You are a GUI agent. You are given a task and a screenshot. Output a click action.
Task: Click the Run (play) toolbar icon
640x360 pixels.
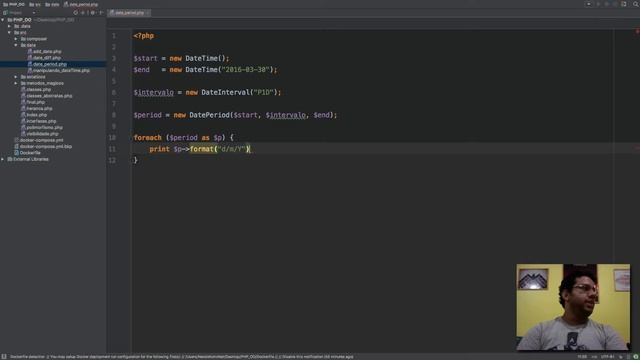coord(598,4)
